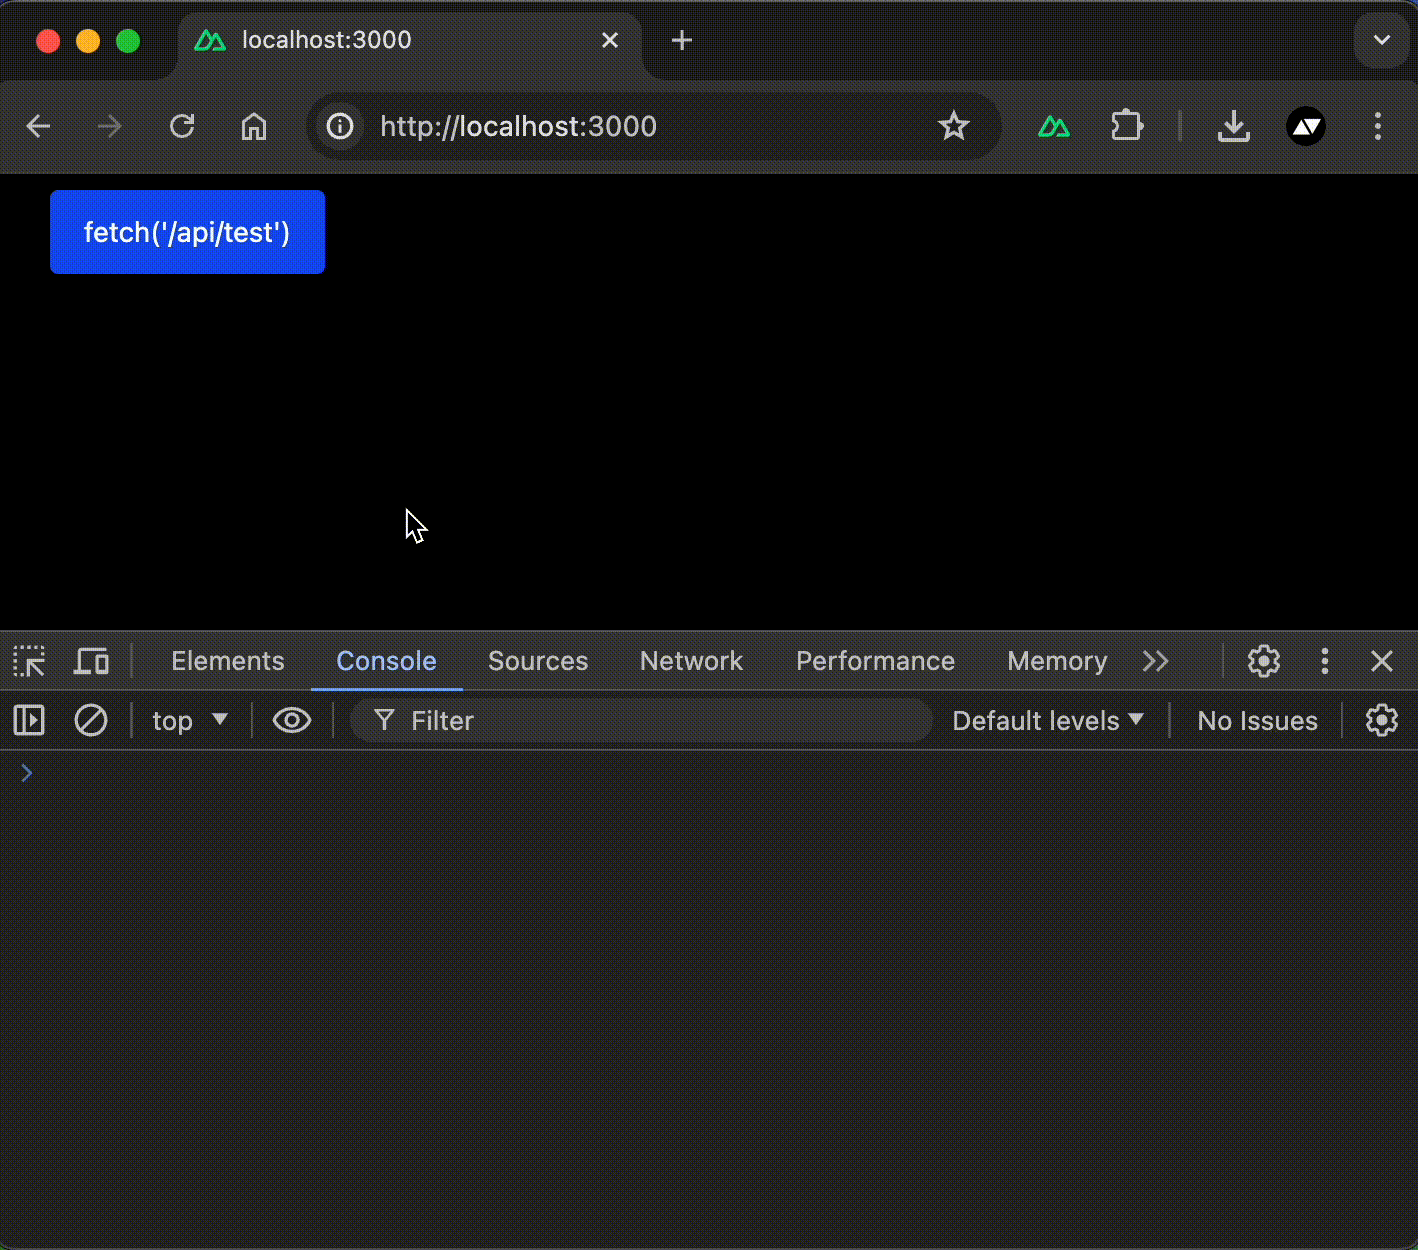Open a new browser tab
The image size is (1418, 1250).
682,40
